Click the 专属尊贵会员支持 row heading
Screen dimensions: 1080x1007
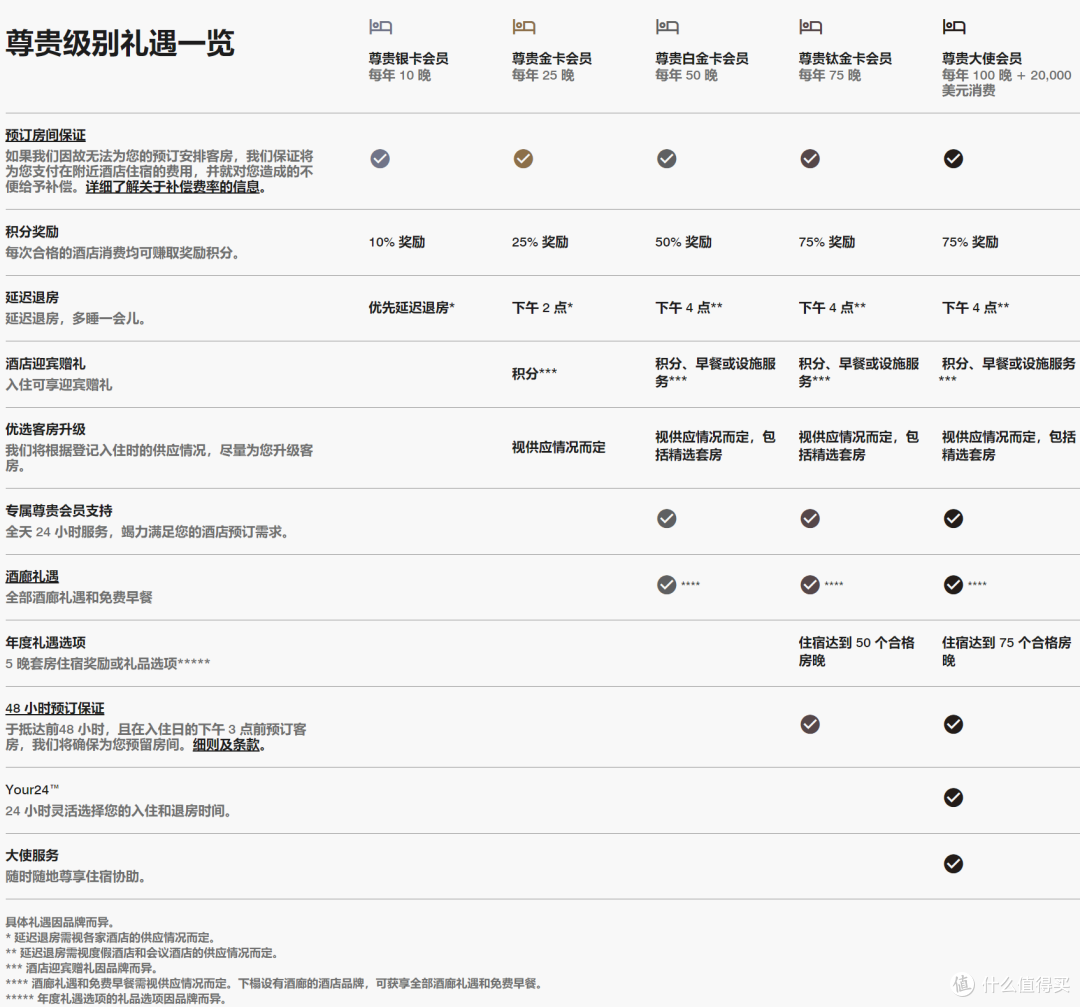[59, 510]
